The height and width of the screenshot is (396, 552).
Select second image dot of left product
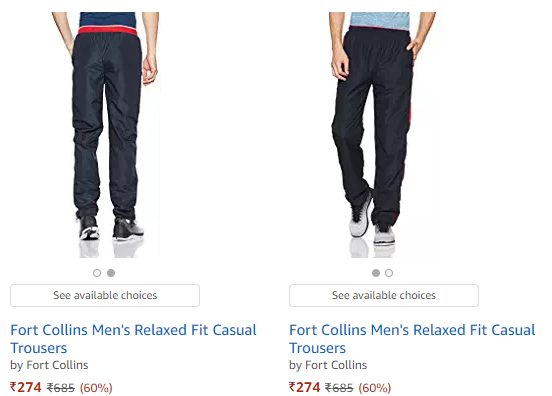click(111, 273)
